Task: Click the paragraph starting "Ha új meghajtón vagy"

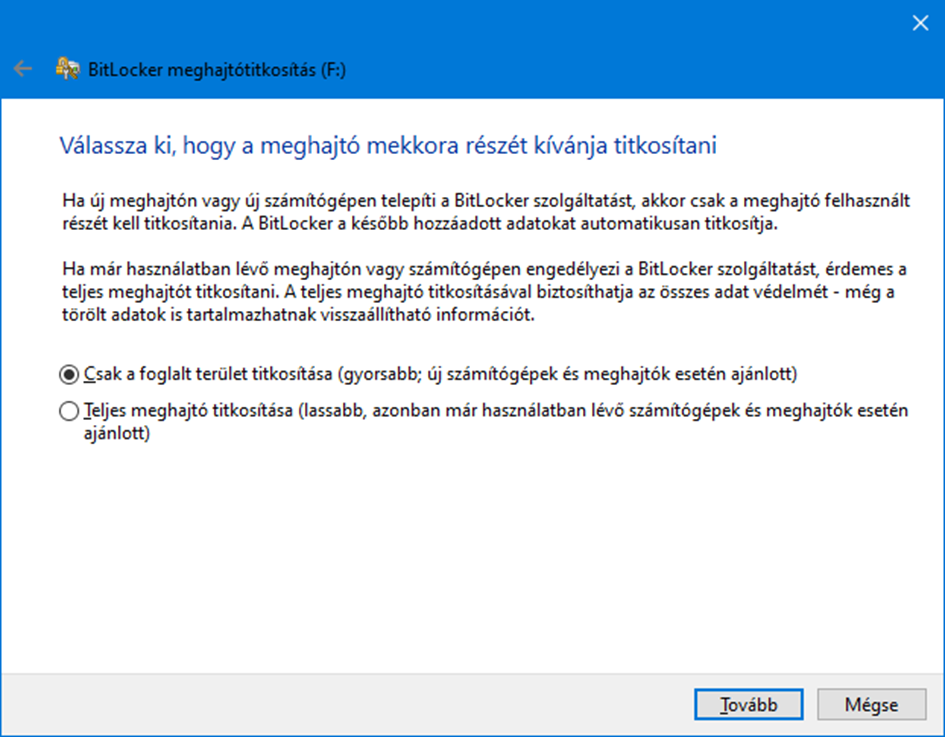Action: (x=486, y=212)
